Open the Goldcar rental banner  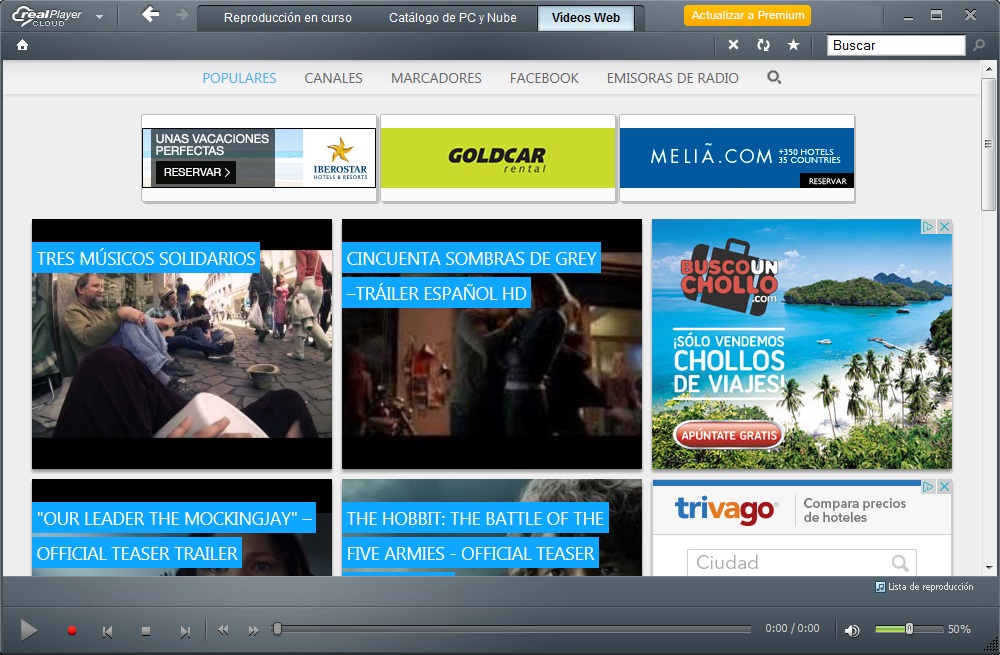point(498,158)
